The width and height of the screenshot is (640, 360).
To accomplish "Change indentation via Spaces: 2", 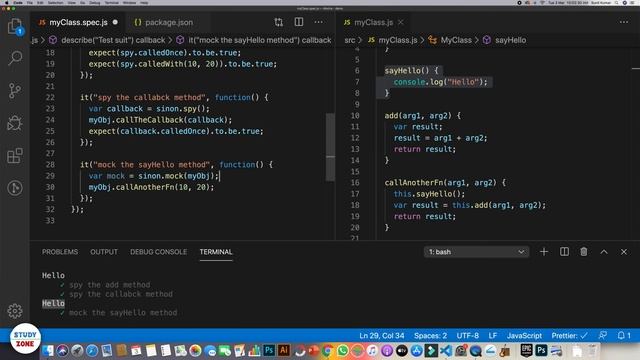I will click(x=430, y=336).
